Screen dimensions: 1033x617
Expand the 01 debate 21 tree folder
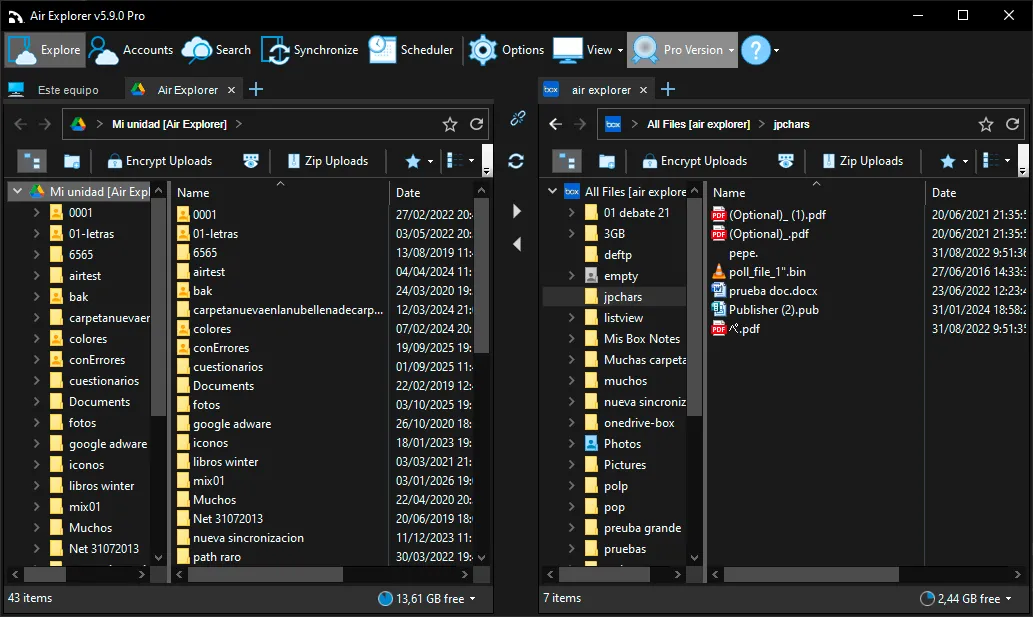(572, 213)
